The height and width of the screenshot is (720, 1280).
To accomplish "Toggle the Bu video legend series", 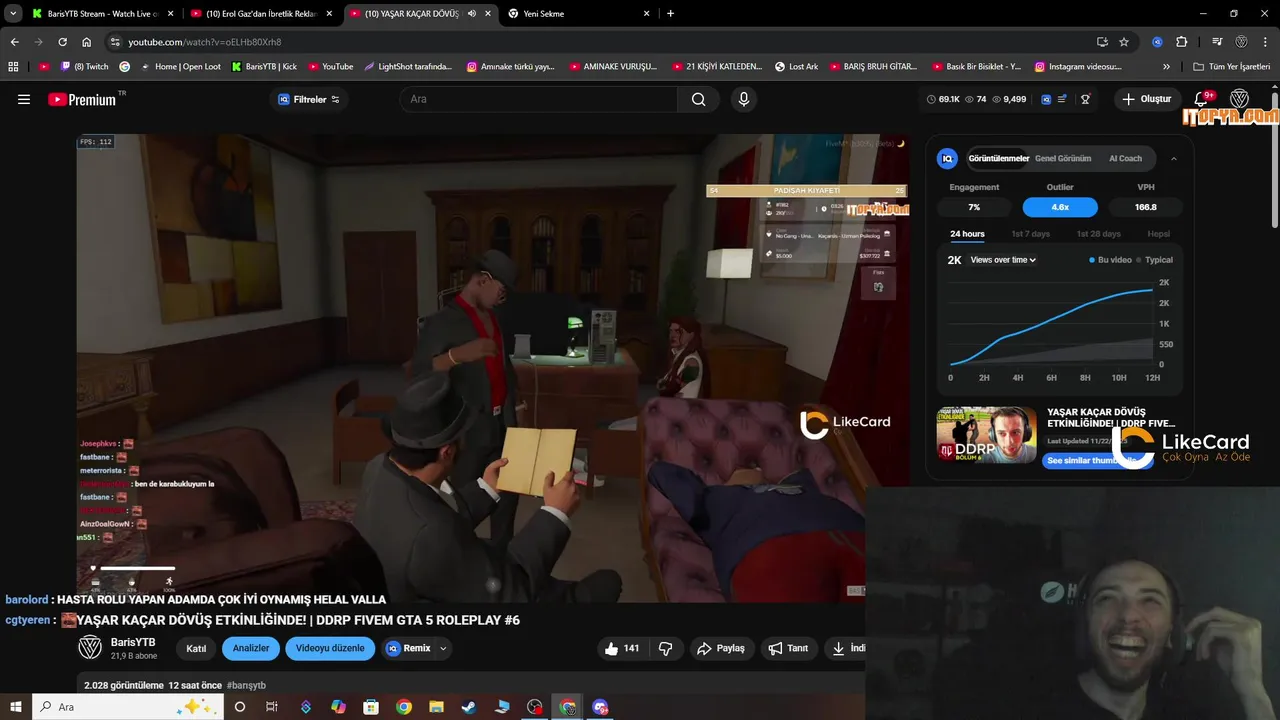I will (1110, 260).
